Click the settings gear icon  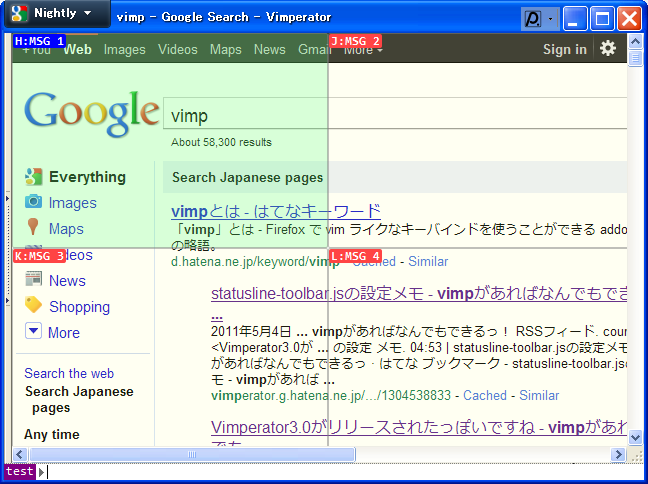608,49
